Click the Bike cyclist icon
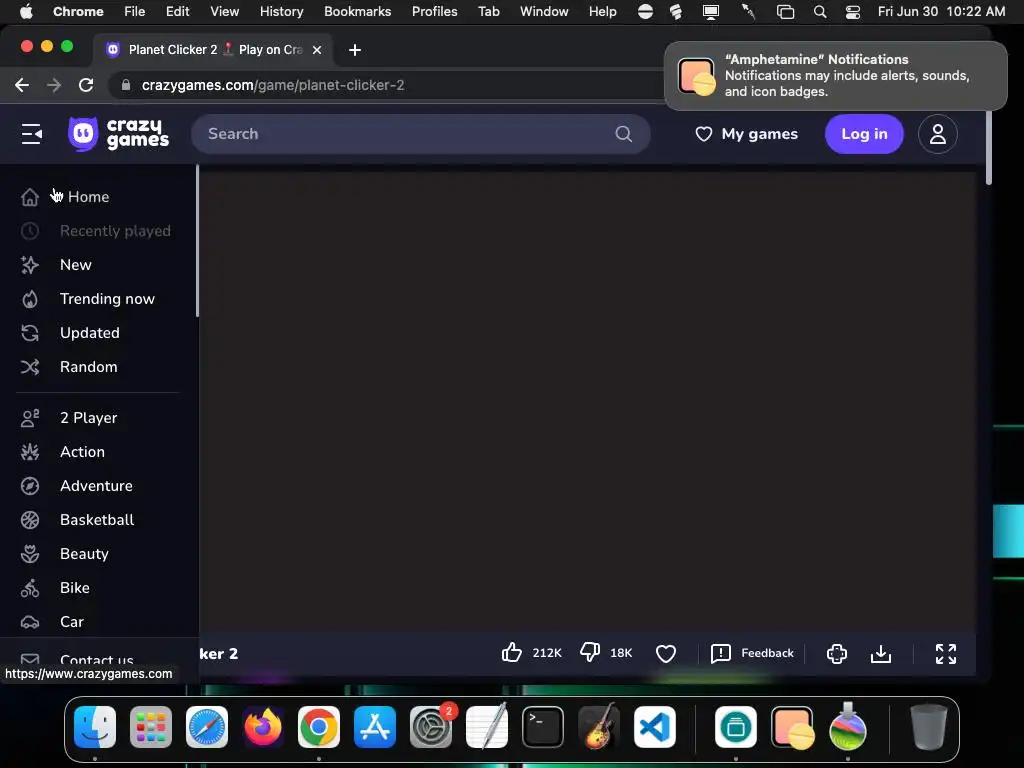 (29, 588)
